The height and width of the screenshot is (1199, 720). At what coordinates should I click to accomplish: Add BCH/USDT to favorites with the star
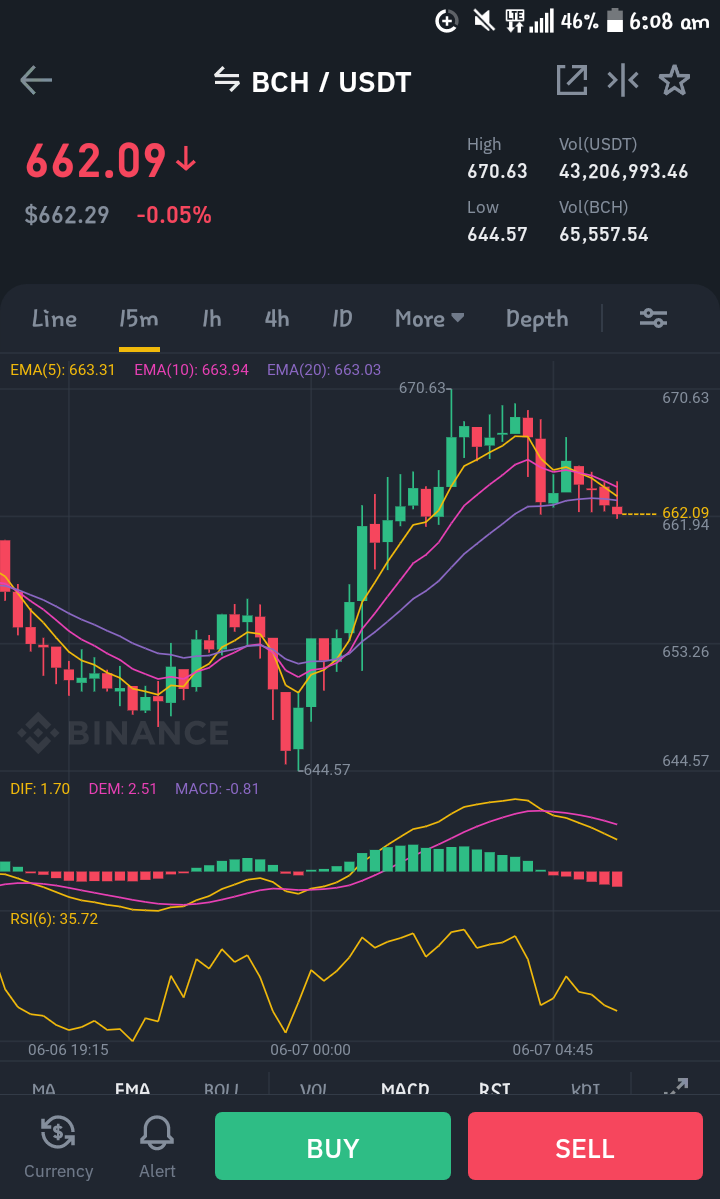click(674, 80)
